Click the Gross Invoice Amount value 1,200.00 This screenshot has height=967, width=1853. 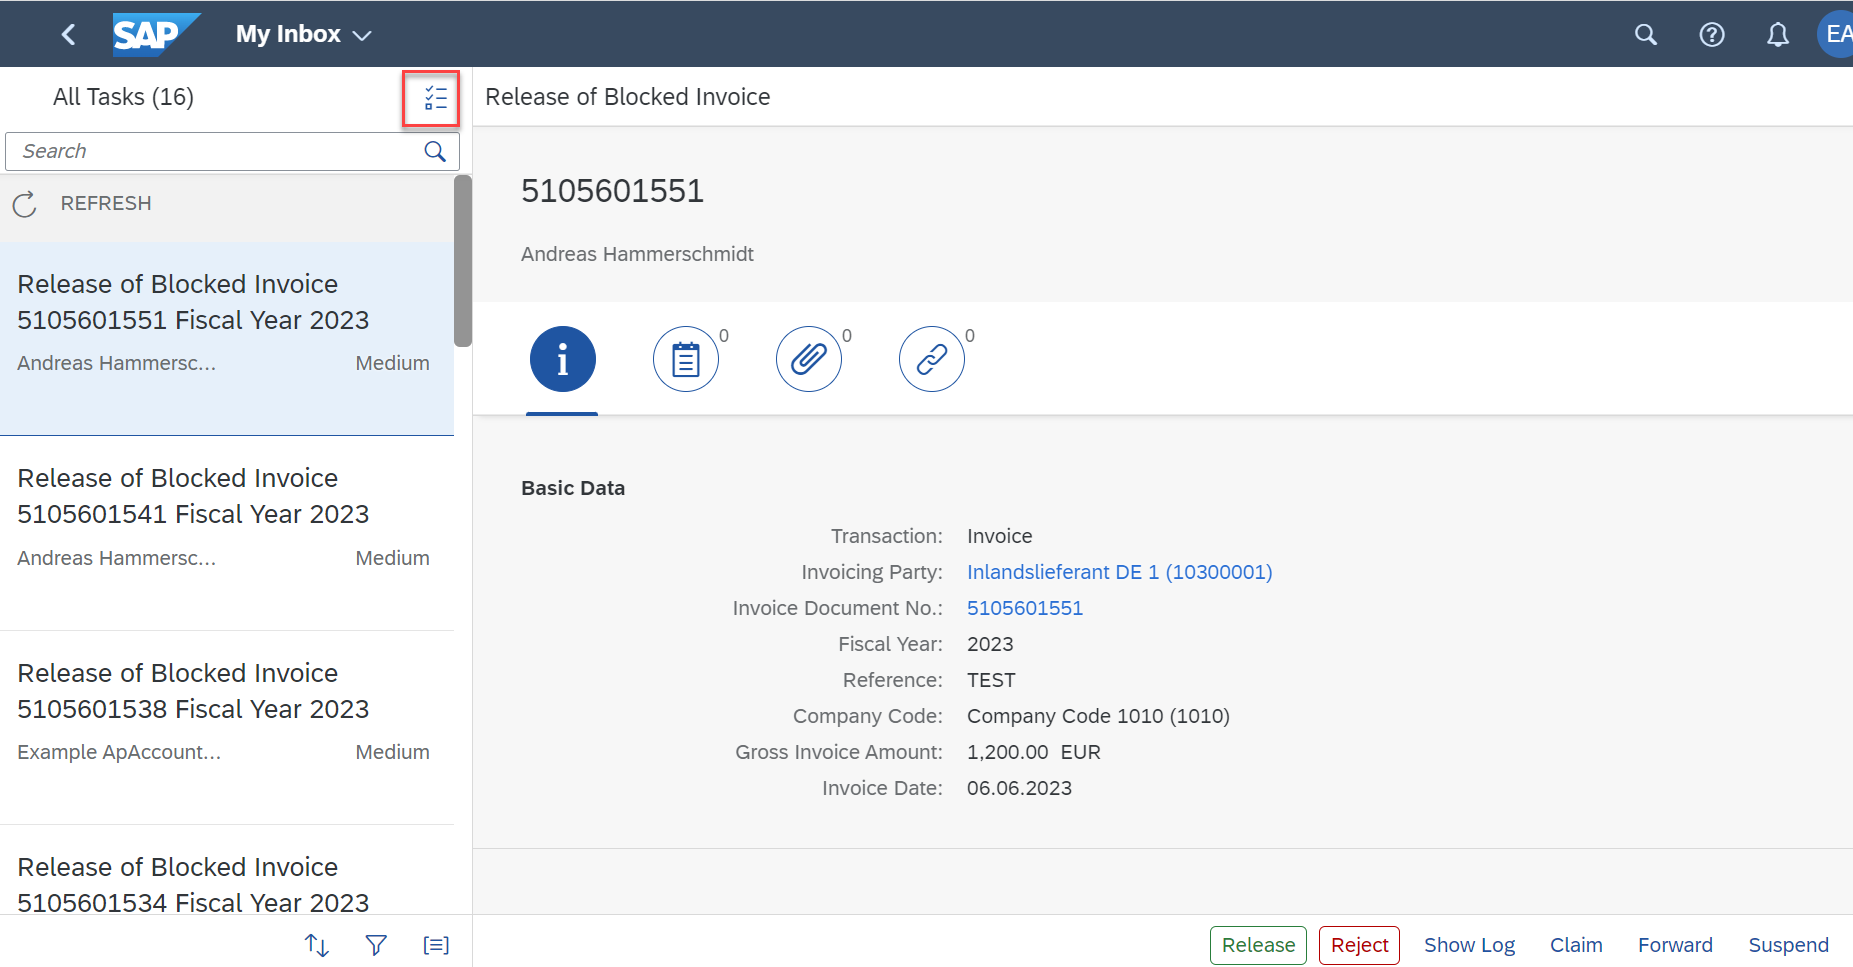[x=1008, y=752]
